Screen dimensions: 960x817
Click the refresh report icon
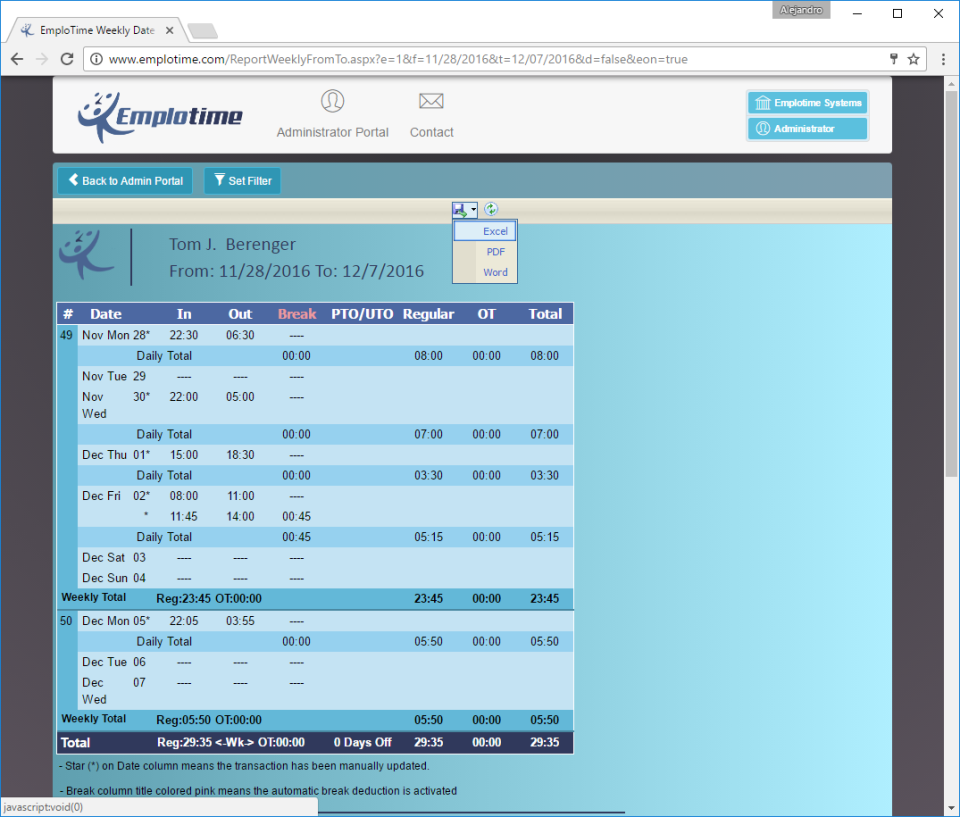(x=490, y=209)
